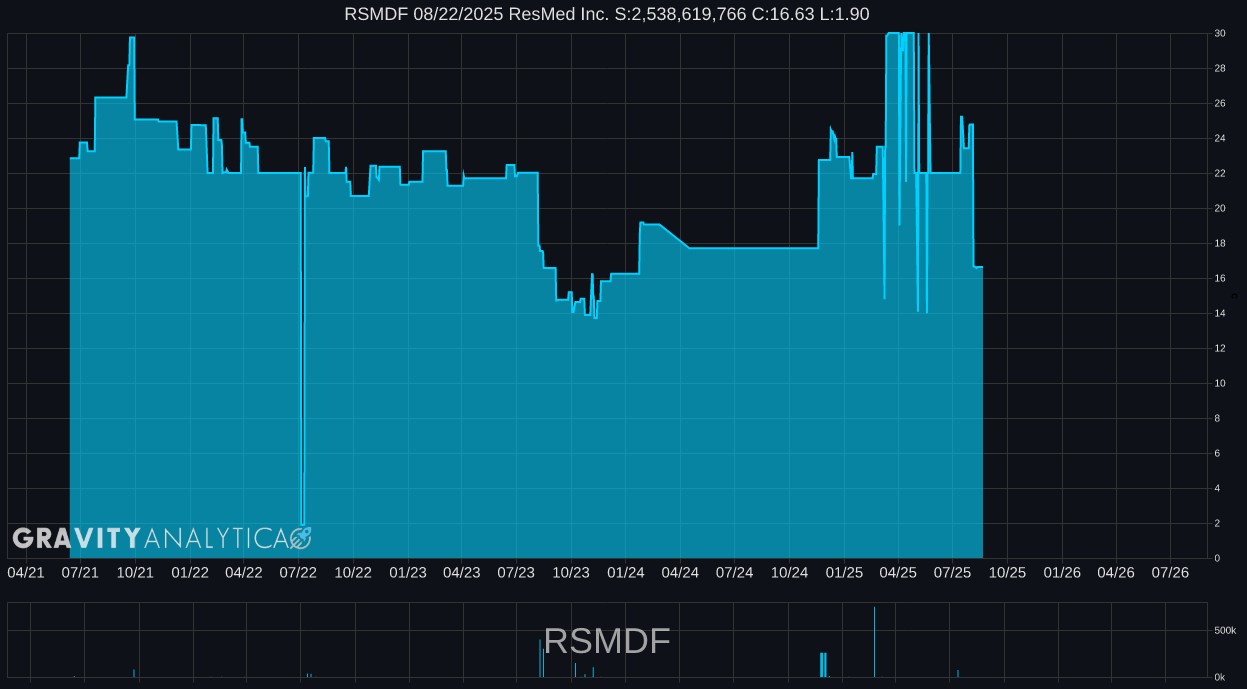This screenshot has width=1247, height=689.
Task: Select the 07/25 date tick label
Action: tap(952, 572)
